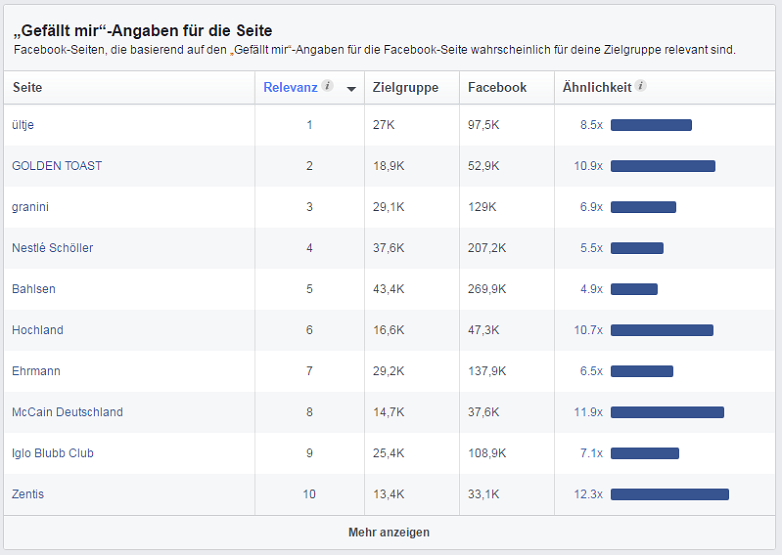Open the Iglo Blubb Club link
This screenshot has height=555, width=782.
click(53, 453)
